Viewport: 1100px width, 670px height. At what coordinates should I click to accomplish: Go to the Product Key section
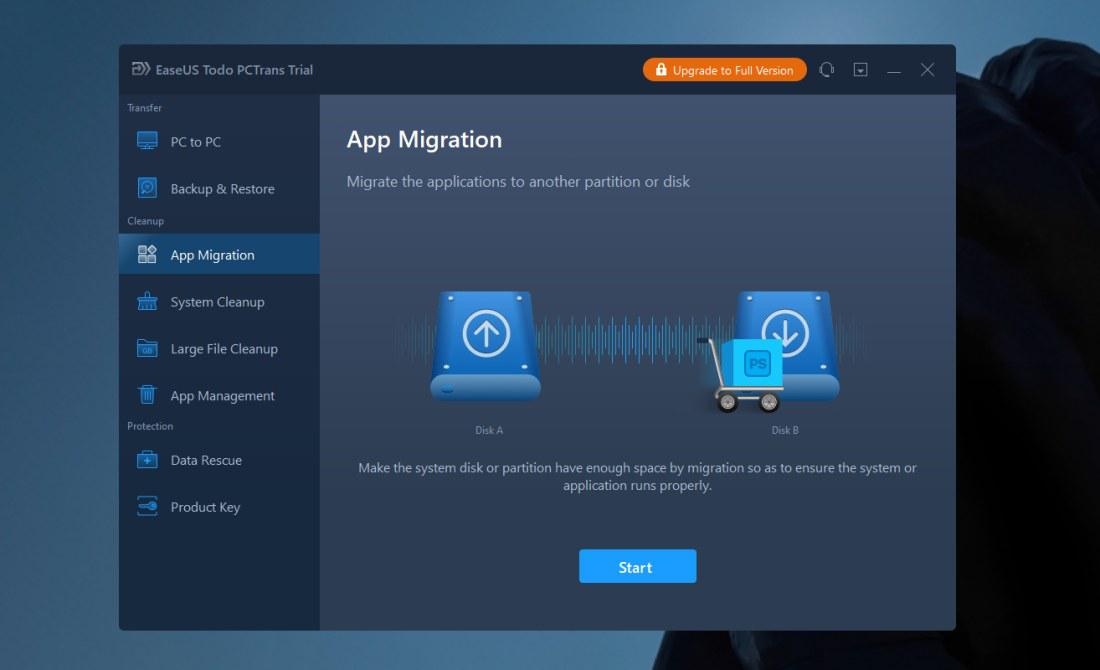(219, 507)
